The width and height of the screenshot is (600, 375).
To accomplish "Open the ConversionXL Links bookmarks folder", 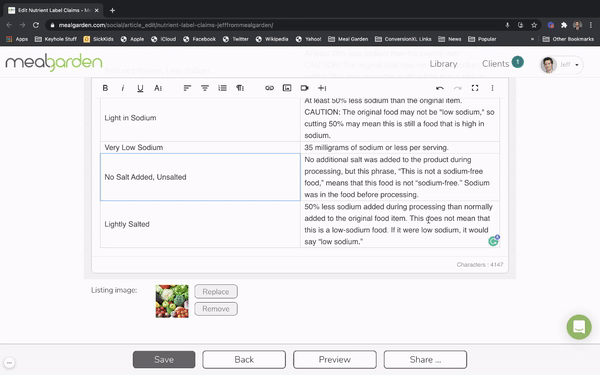I will pyautogui.click(x=403, y=39).
